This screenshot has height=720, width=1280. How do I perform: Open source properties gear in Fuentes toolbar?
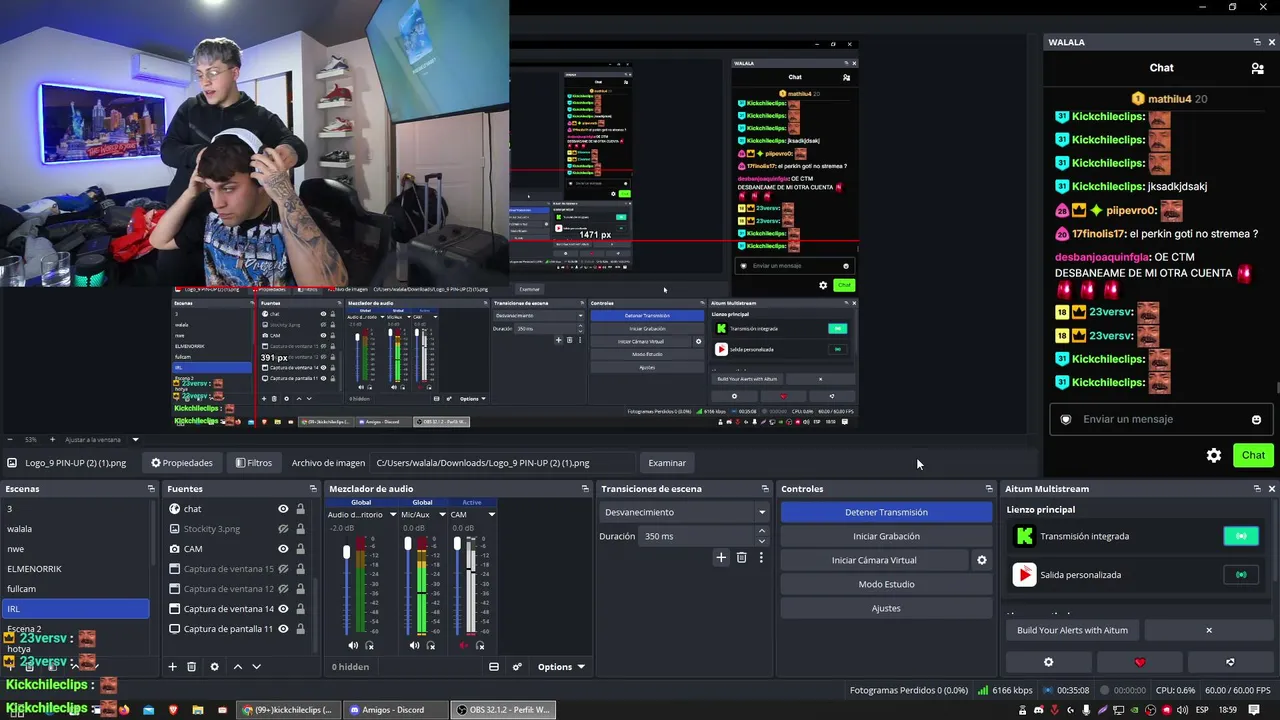coord(214,667)
